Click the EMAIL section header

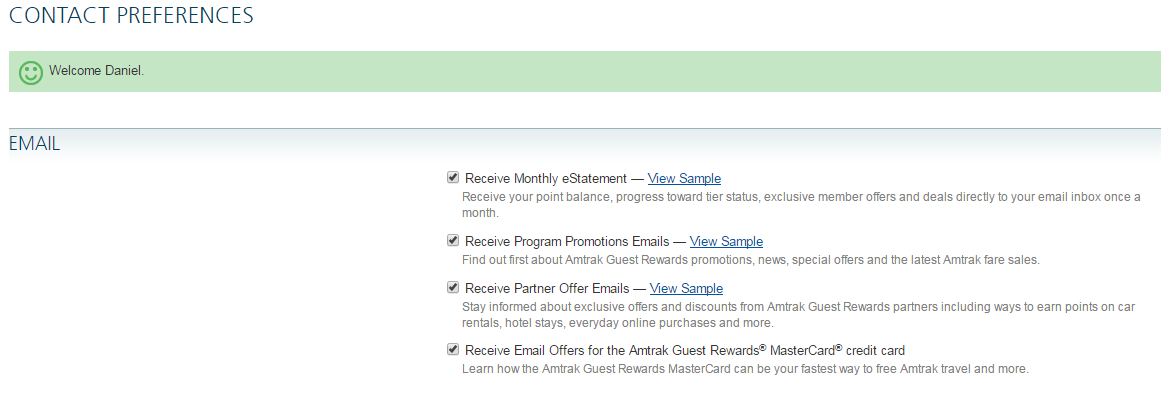click(35, 144)
